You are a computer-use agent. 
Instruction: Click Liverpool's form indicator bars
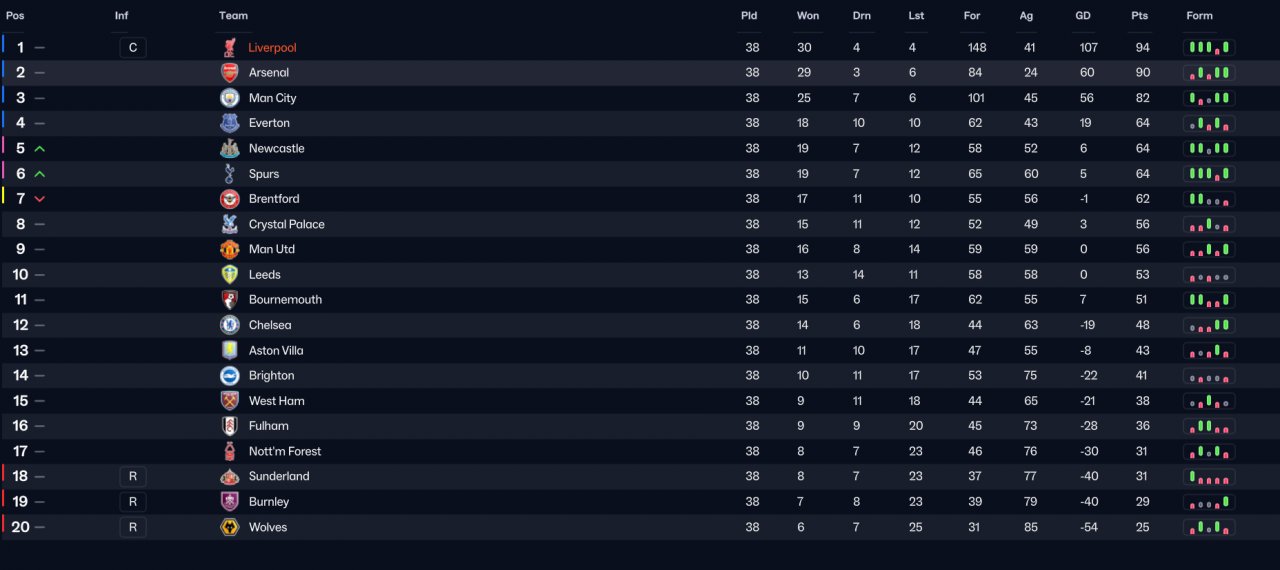pos(1209,47)
